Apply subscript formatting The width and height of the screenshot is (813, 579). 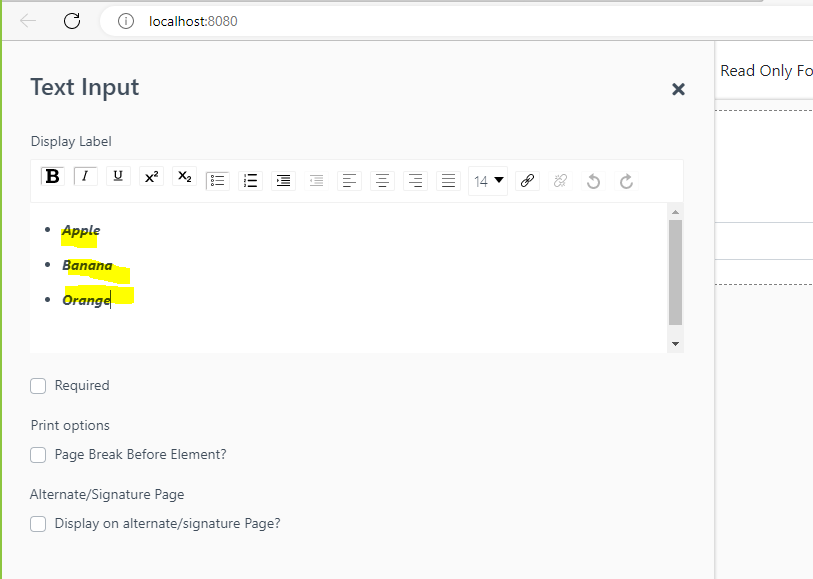pos(185,176)
